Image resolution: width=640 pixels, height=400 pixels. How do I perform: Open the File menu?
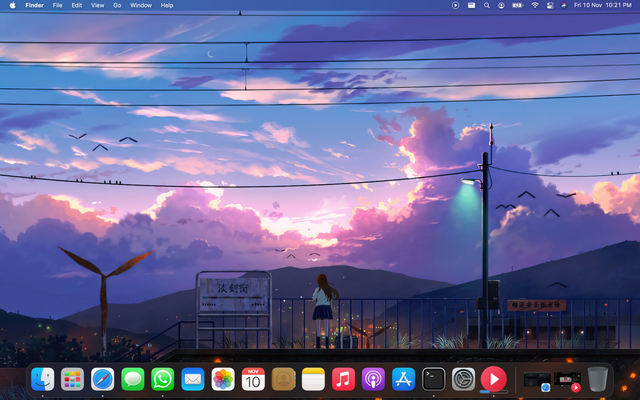(58, 5)
